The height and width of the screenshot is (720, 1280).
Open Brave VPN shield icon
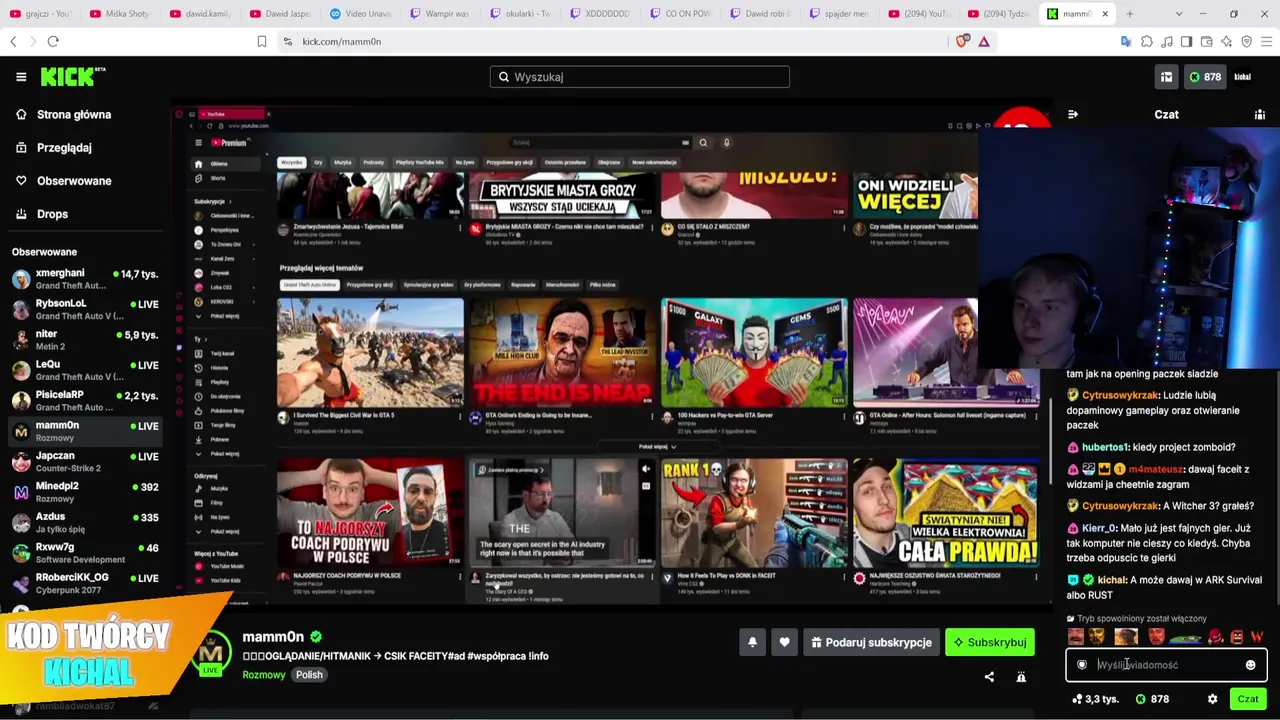[1246, 41]
